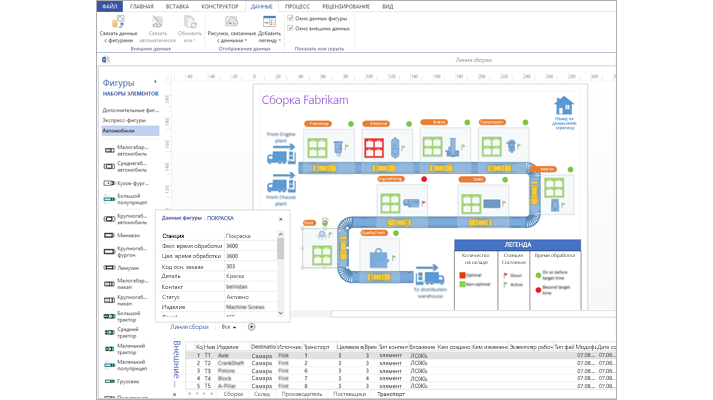Click the Destination column header
The width and height of the screenshot is (713, 400).
click(263, 347)
